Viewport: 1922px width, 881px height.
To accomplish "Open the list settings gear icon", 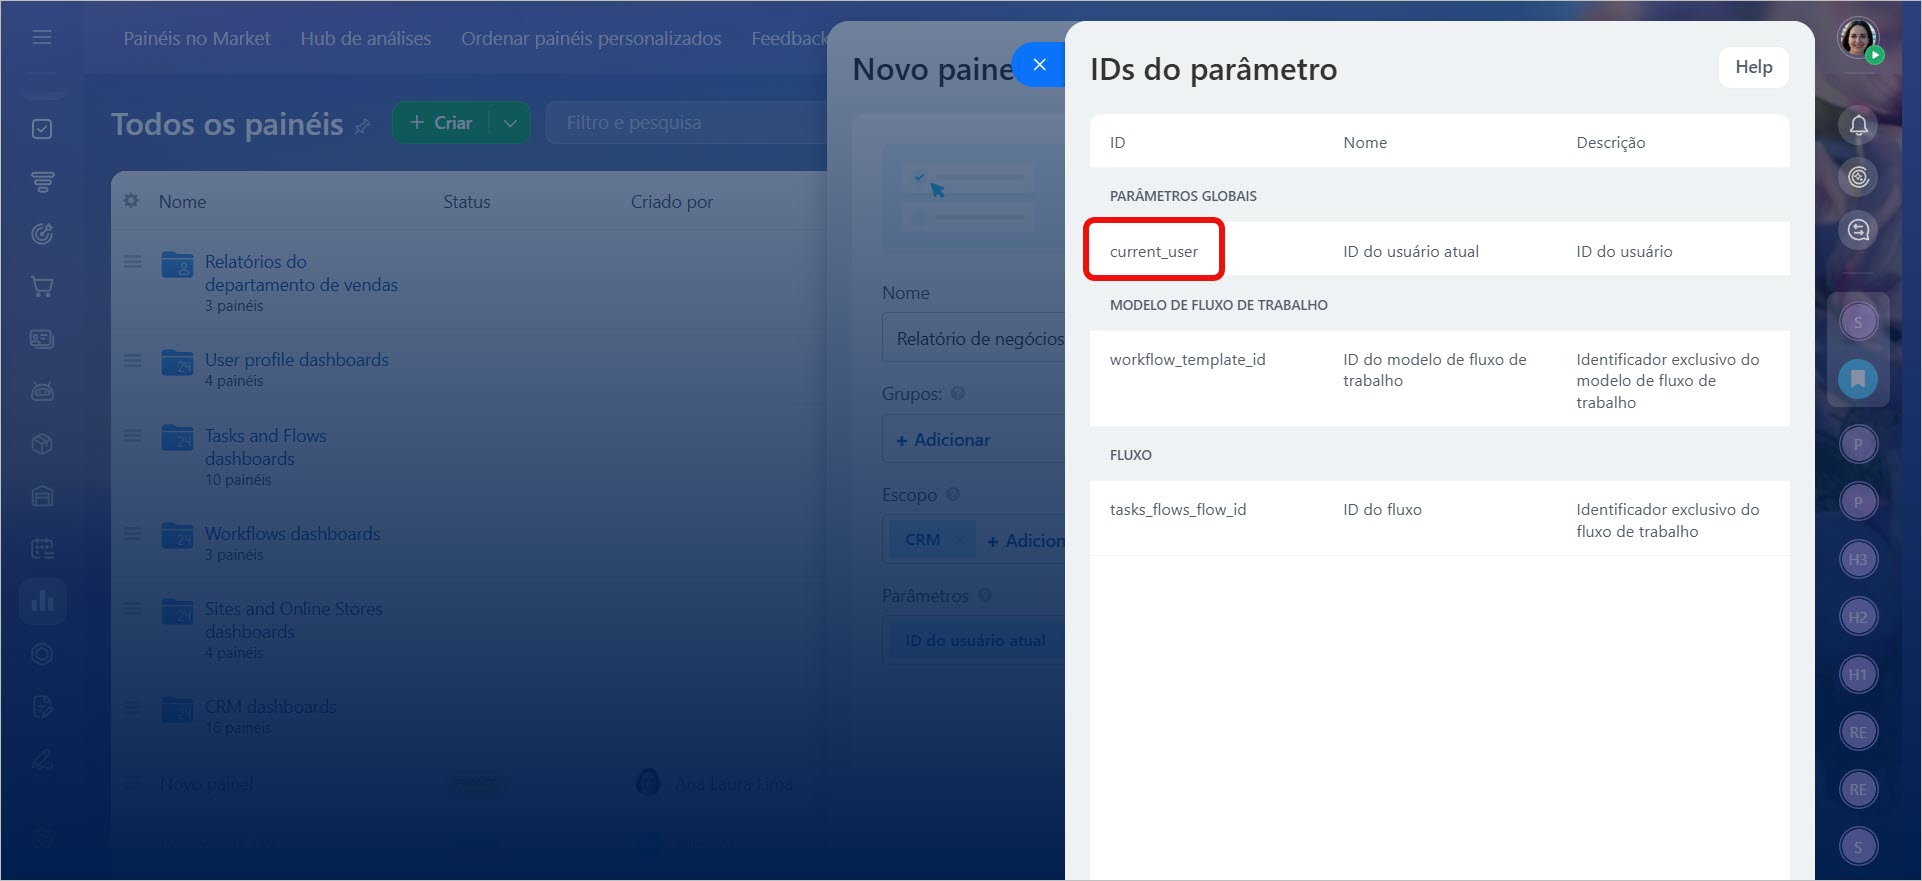I will [x=131, y=201].
